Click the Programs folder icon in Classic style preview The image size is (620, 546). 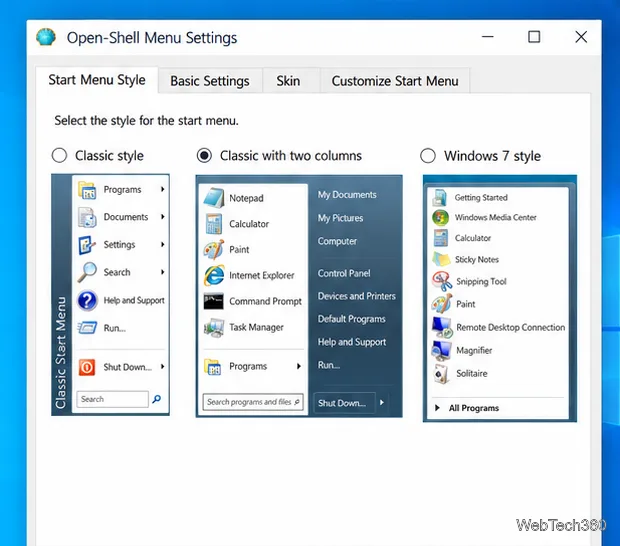tap(87, 190)
